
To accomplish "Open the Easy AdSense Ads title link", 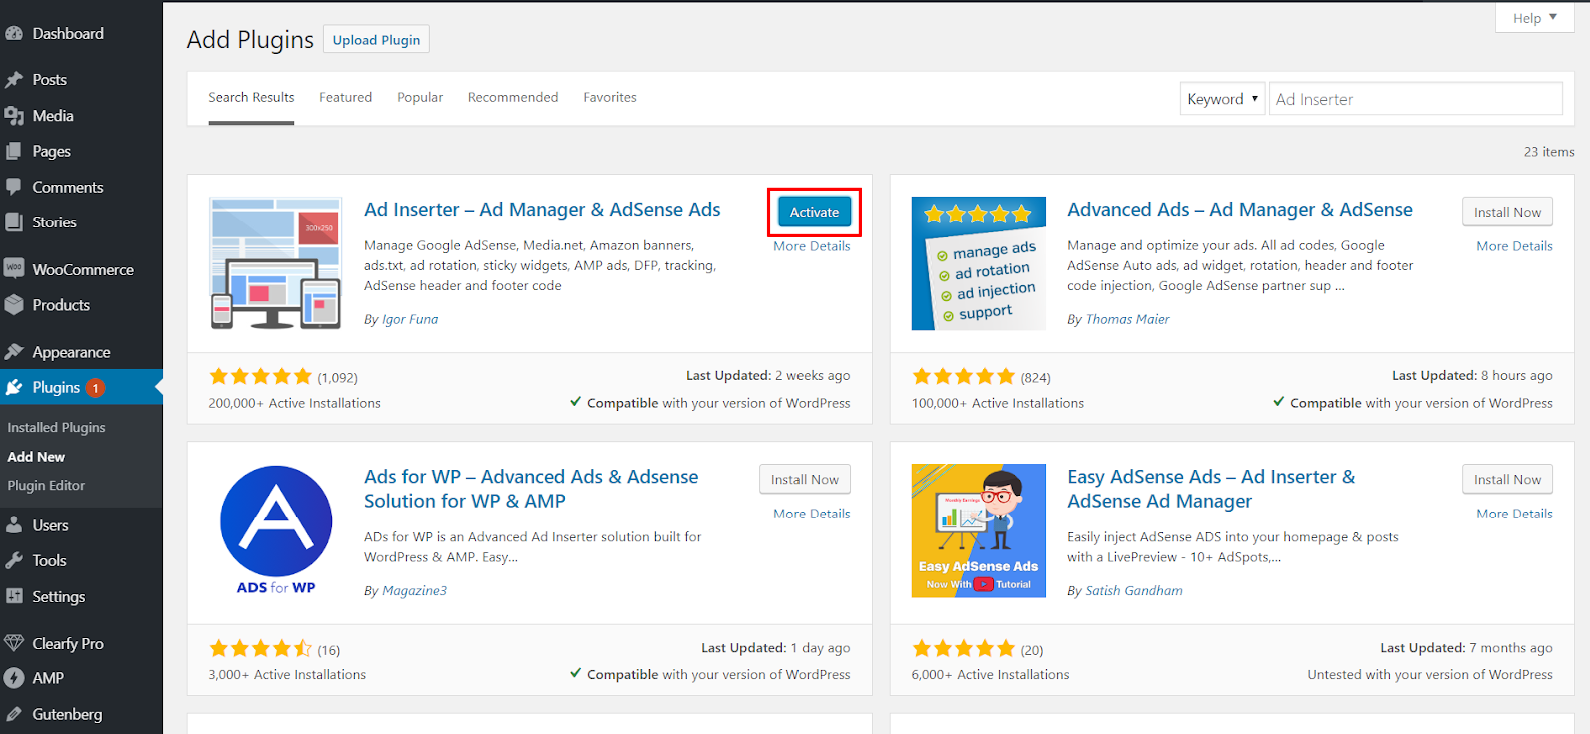I will (1211, 489).
